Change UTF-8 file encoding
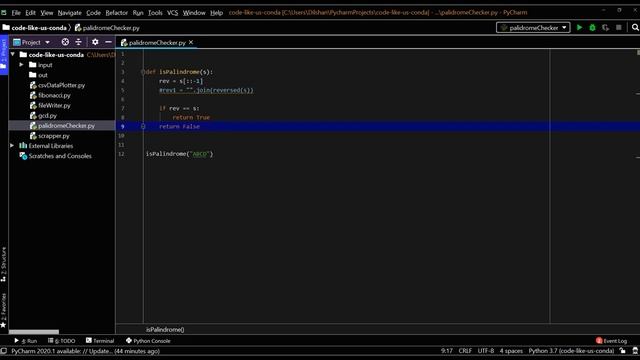This screenshot has height=360, width=640. pos(486,351)
